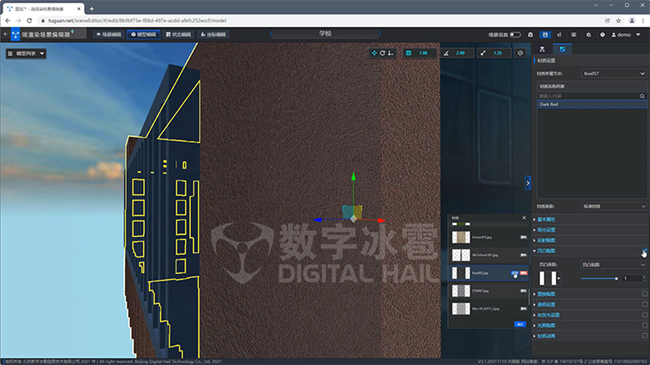Screen dimensions: 650x365
Task: Open the Box057 node dropdown
Action: coord(614,73)
